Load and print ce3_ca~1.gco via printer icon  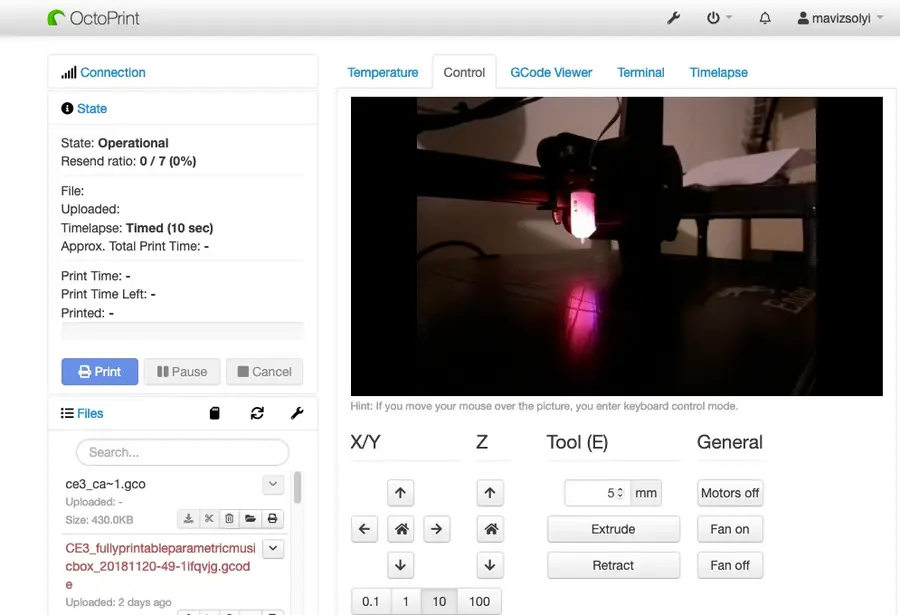click(x=271, y=518)
